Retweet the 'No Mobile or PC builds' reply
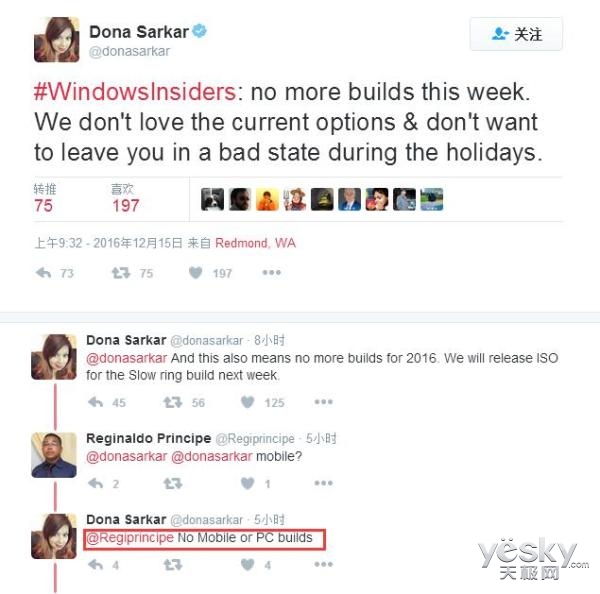This screenshot has height=594, width=600. [173, 565]
